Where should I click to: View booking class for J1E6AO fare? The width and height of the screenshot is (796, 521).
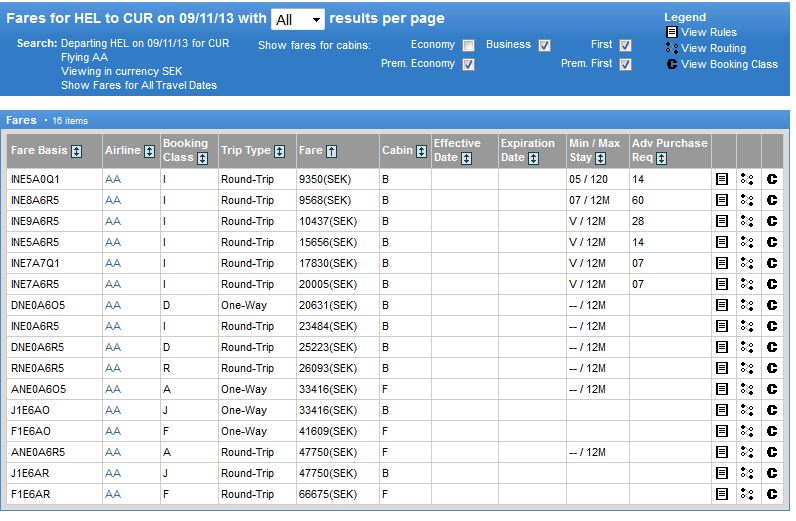coord(771,410)
